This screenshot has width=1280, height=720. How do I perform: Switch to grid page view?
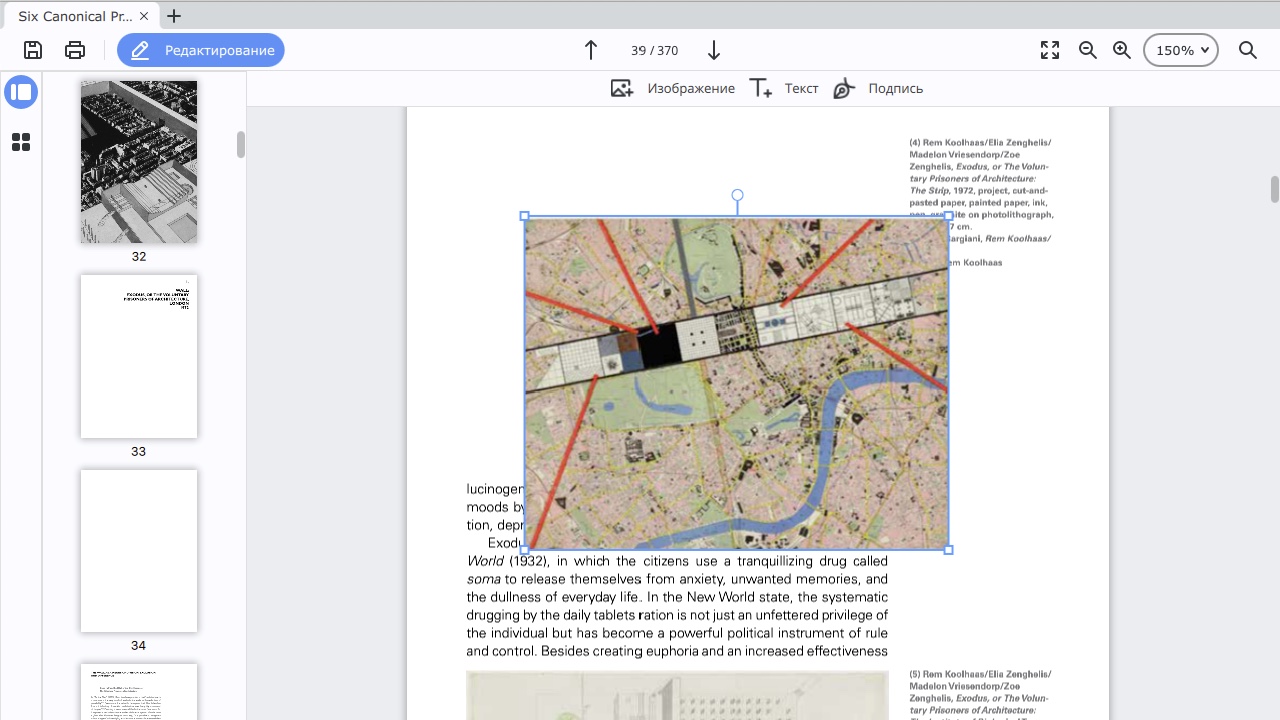click(21, 142)
